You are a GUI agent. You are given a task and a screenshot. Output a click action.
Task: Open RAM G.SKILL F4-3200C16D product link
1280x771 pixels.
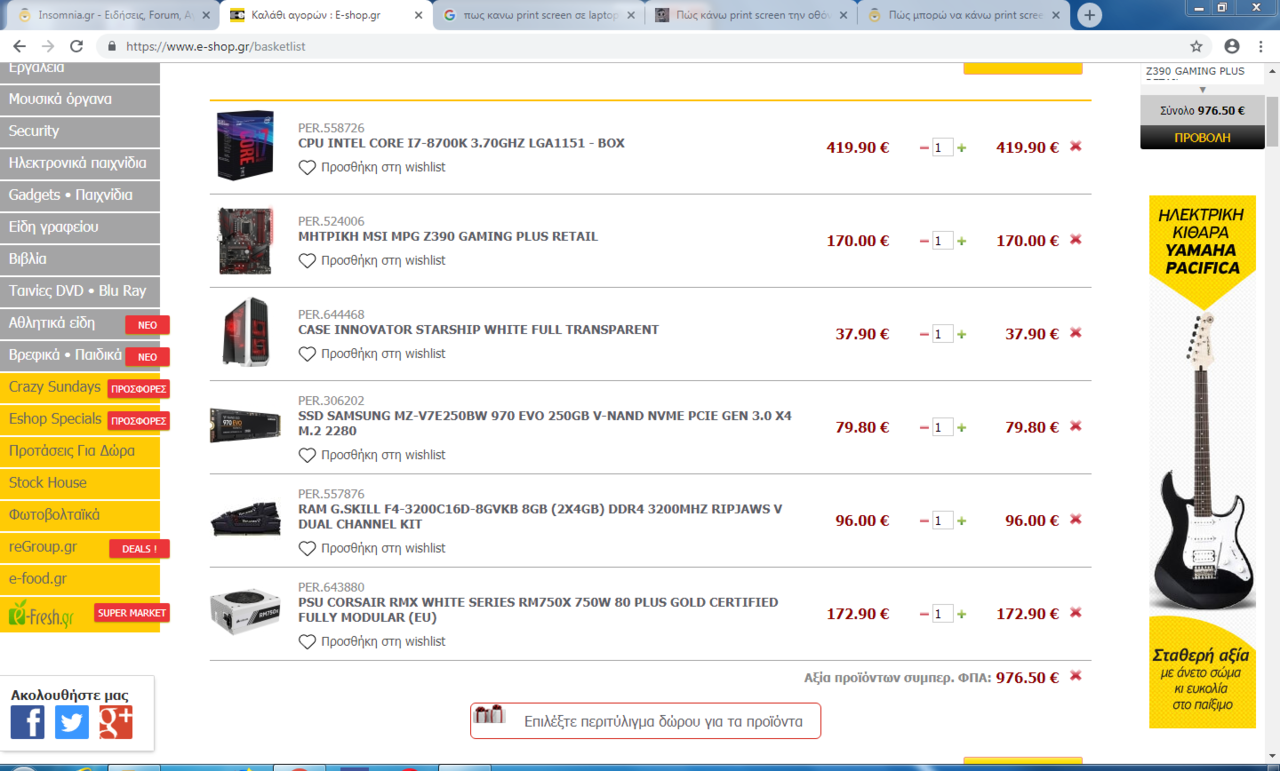(x=540, y=516)
